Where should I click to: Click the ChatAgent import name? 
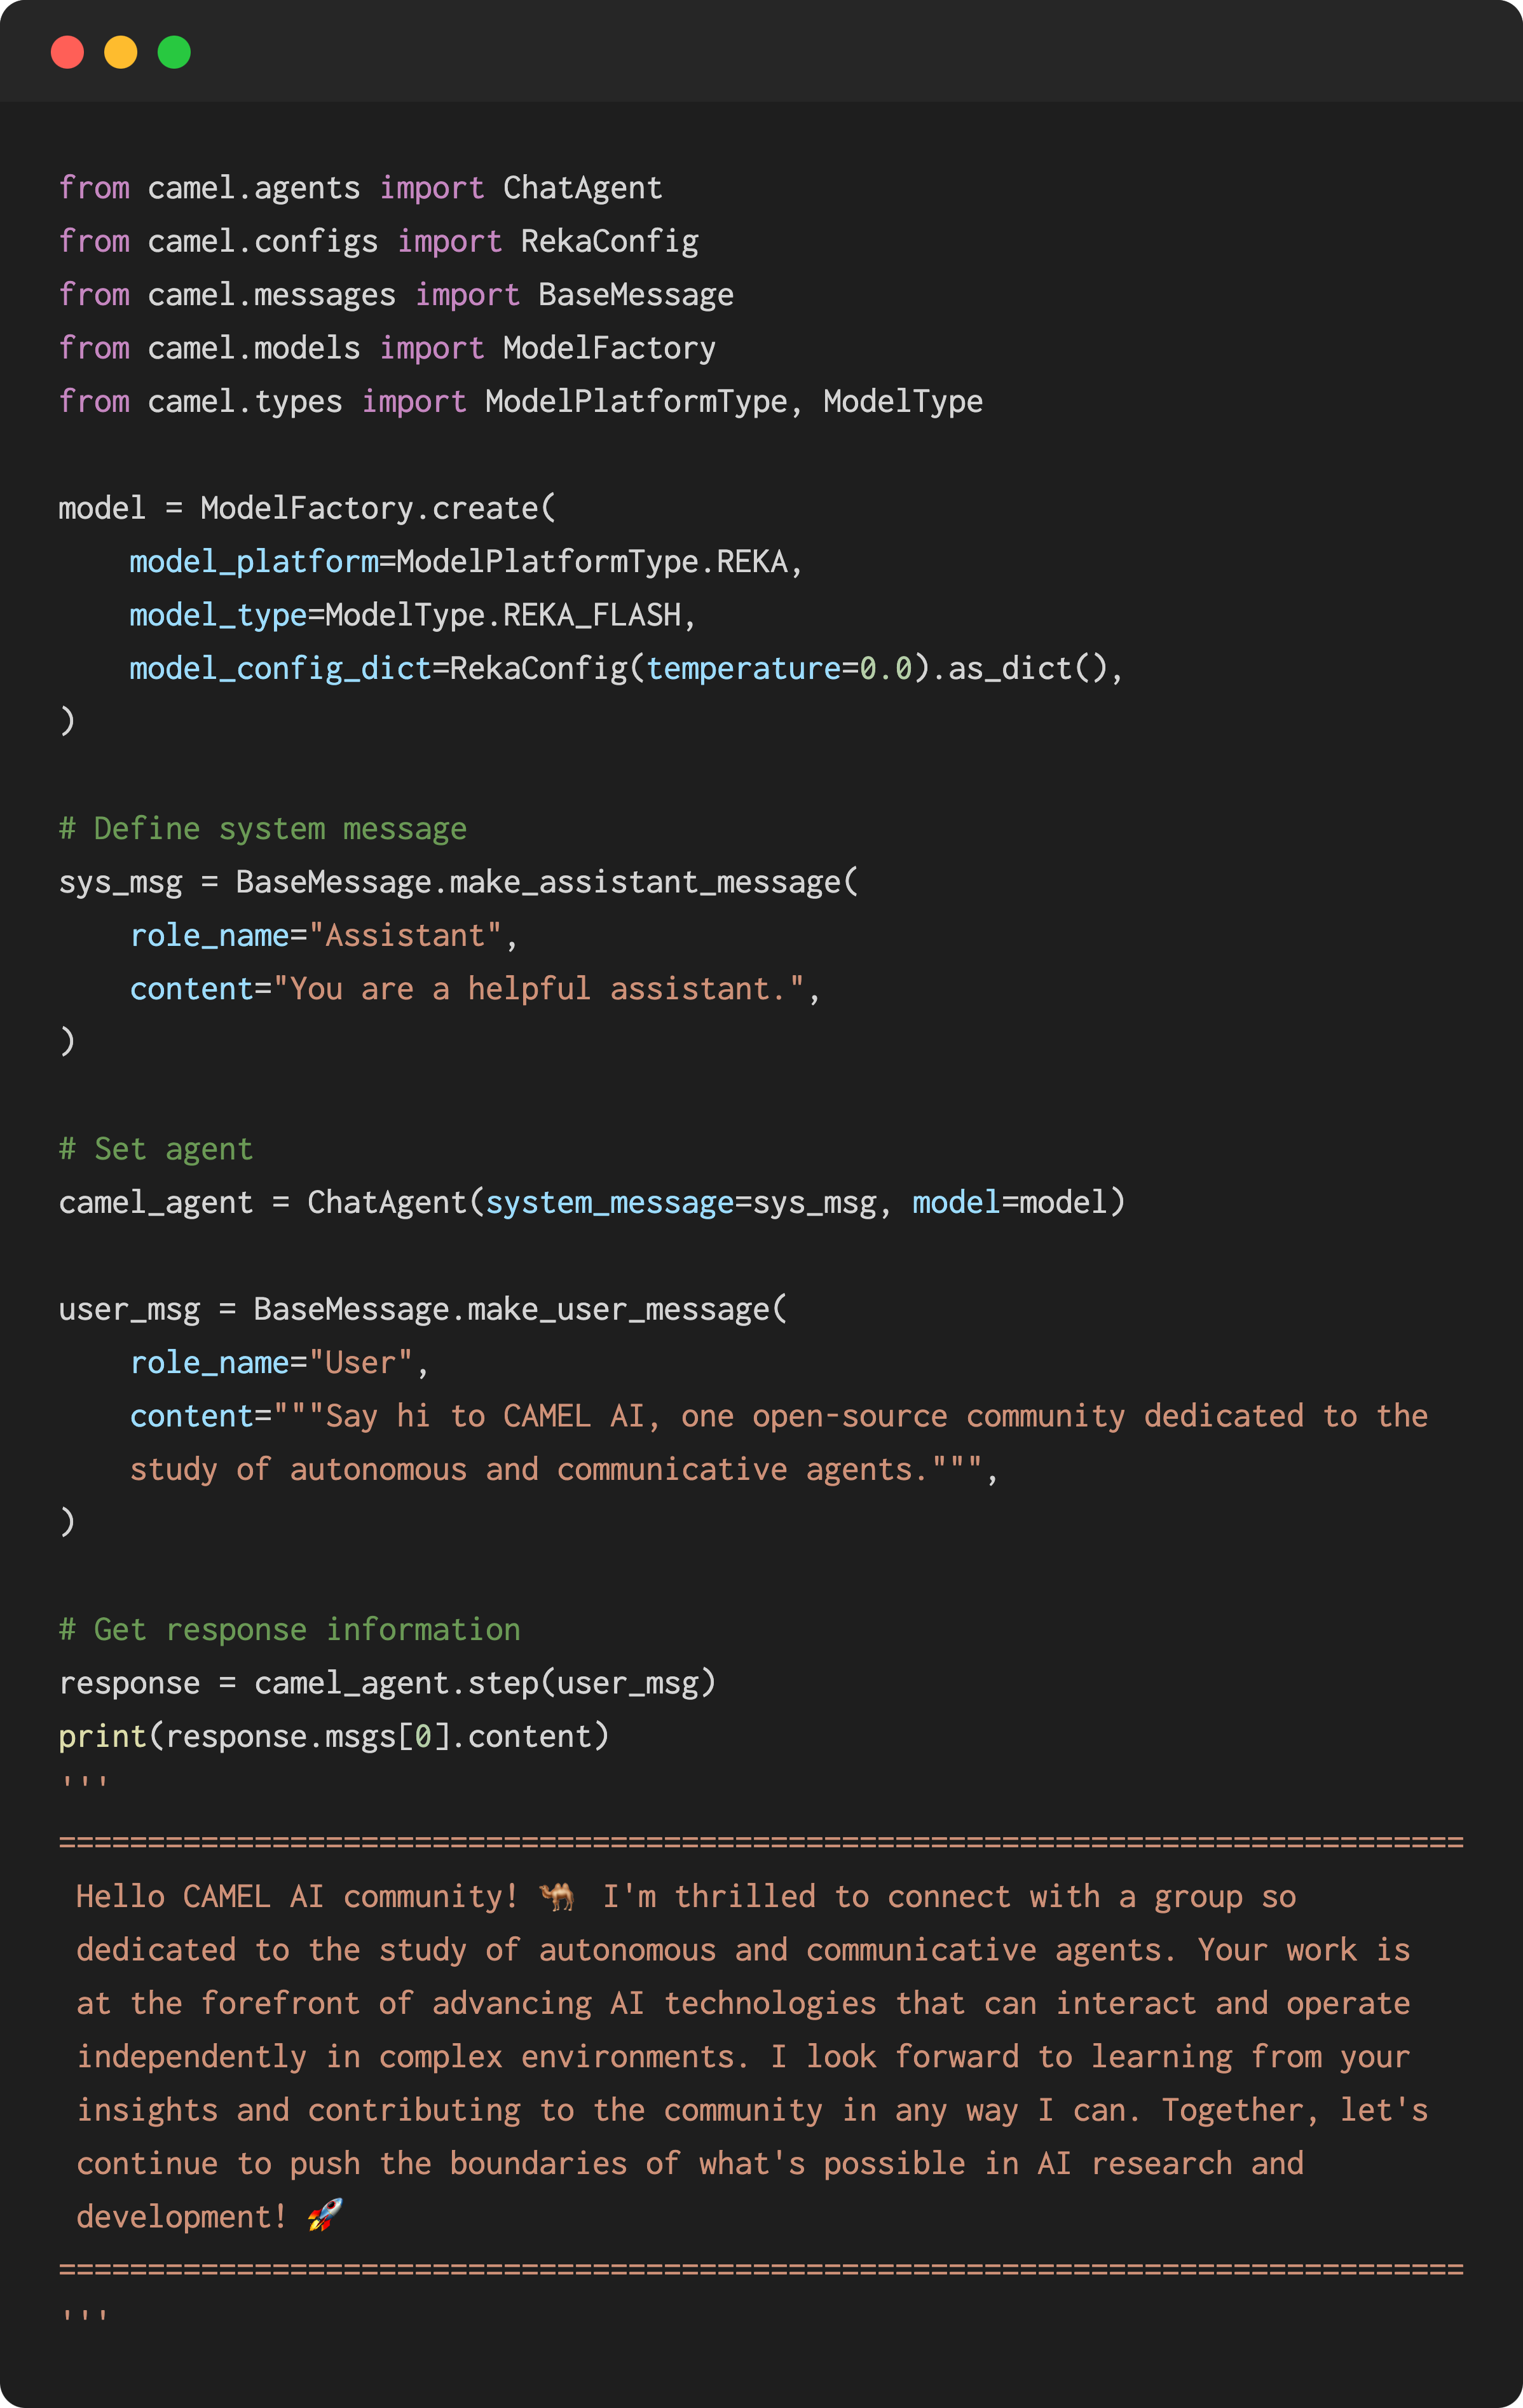582,188
